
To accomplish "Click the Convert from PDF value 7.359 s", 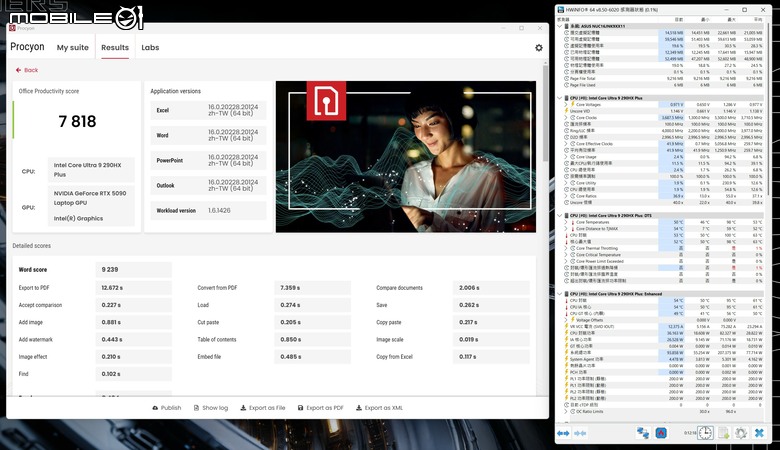I will pos(312,287).
